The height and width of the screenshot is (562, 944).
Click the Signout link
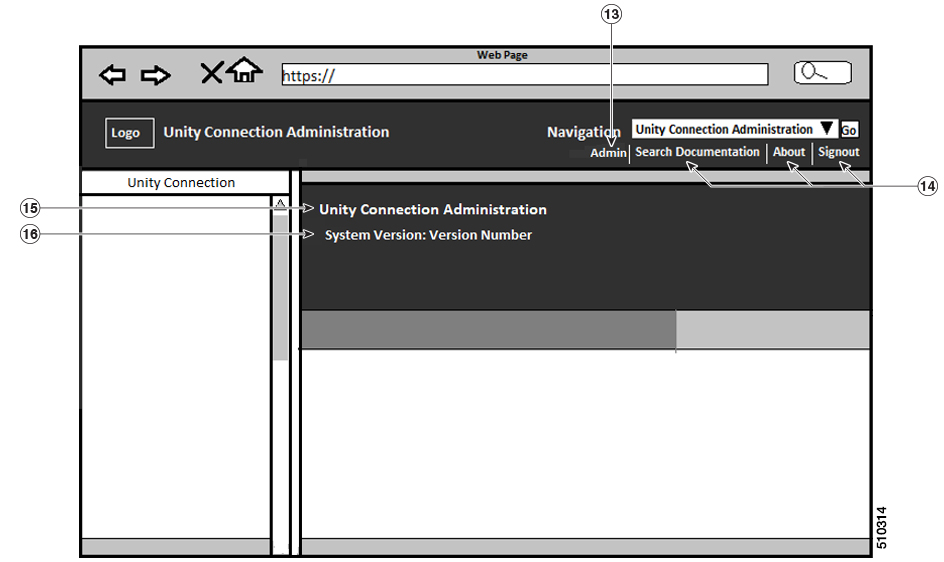point(839,152)
